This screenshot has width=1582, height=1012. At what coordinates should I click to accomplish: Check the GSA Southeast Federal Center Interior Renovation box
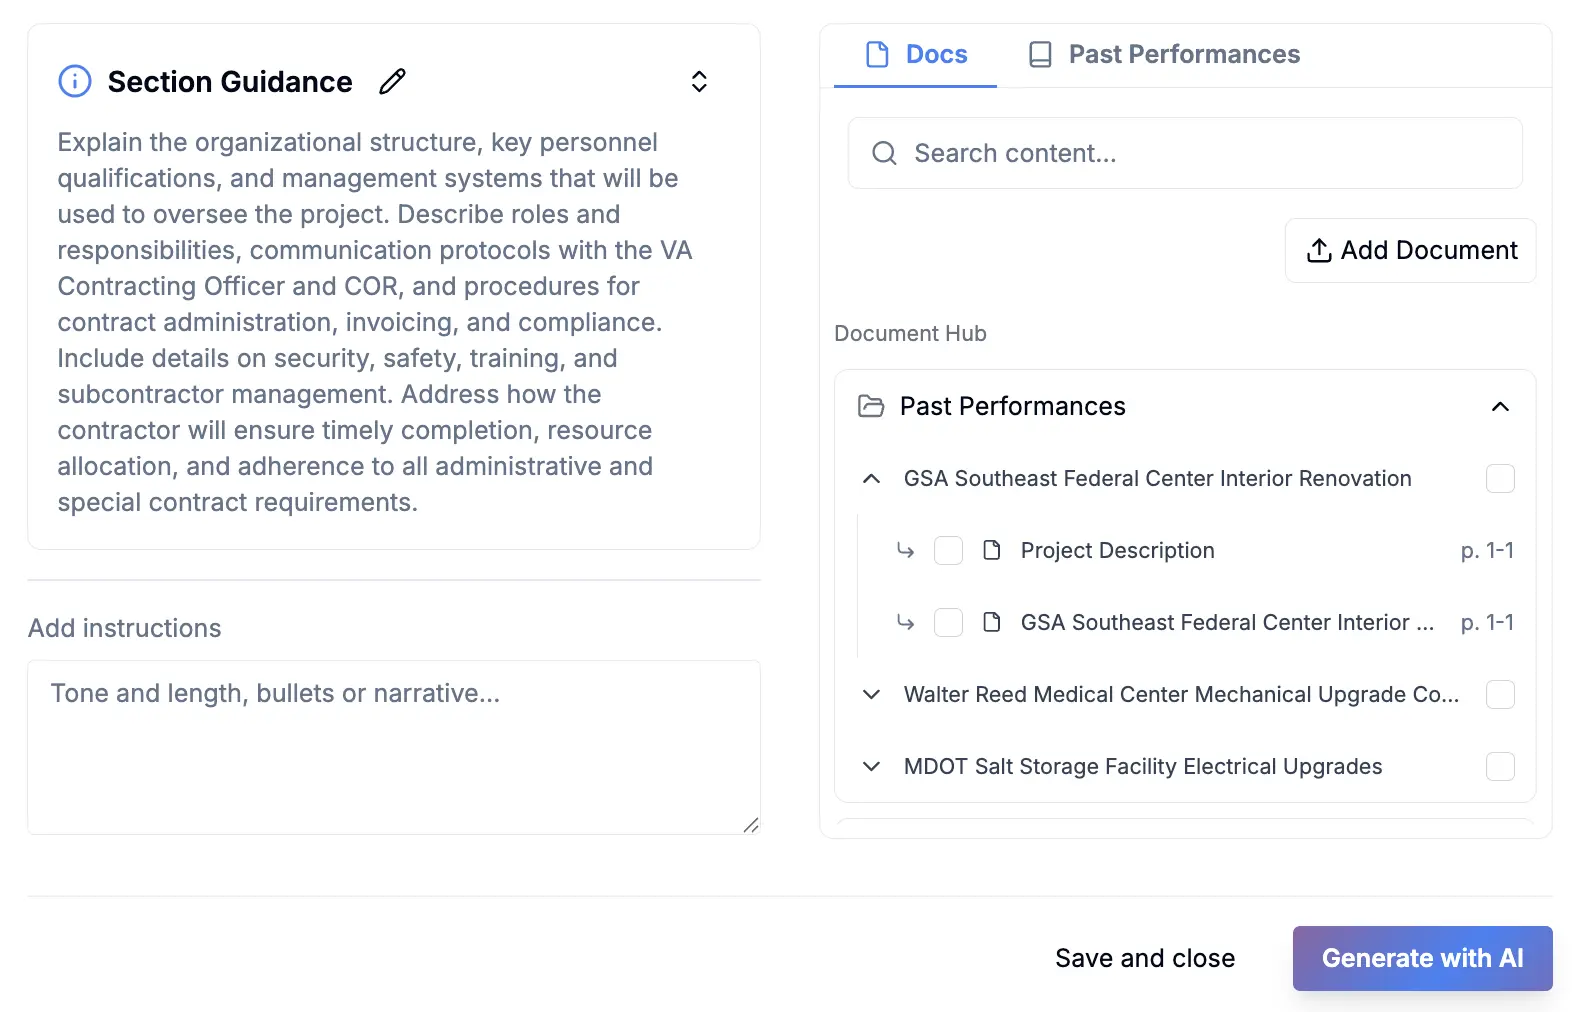pos(1500,479)
